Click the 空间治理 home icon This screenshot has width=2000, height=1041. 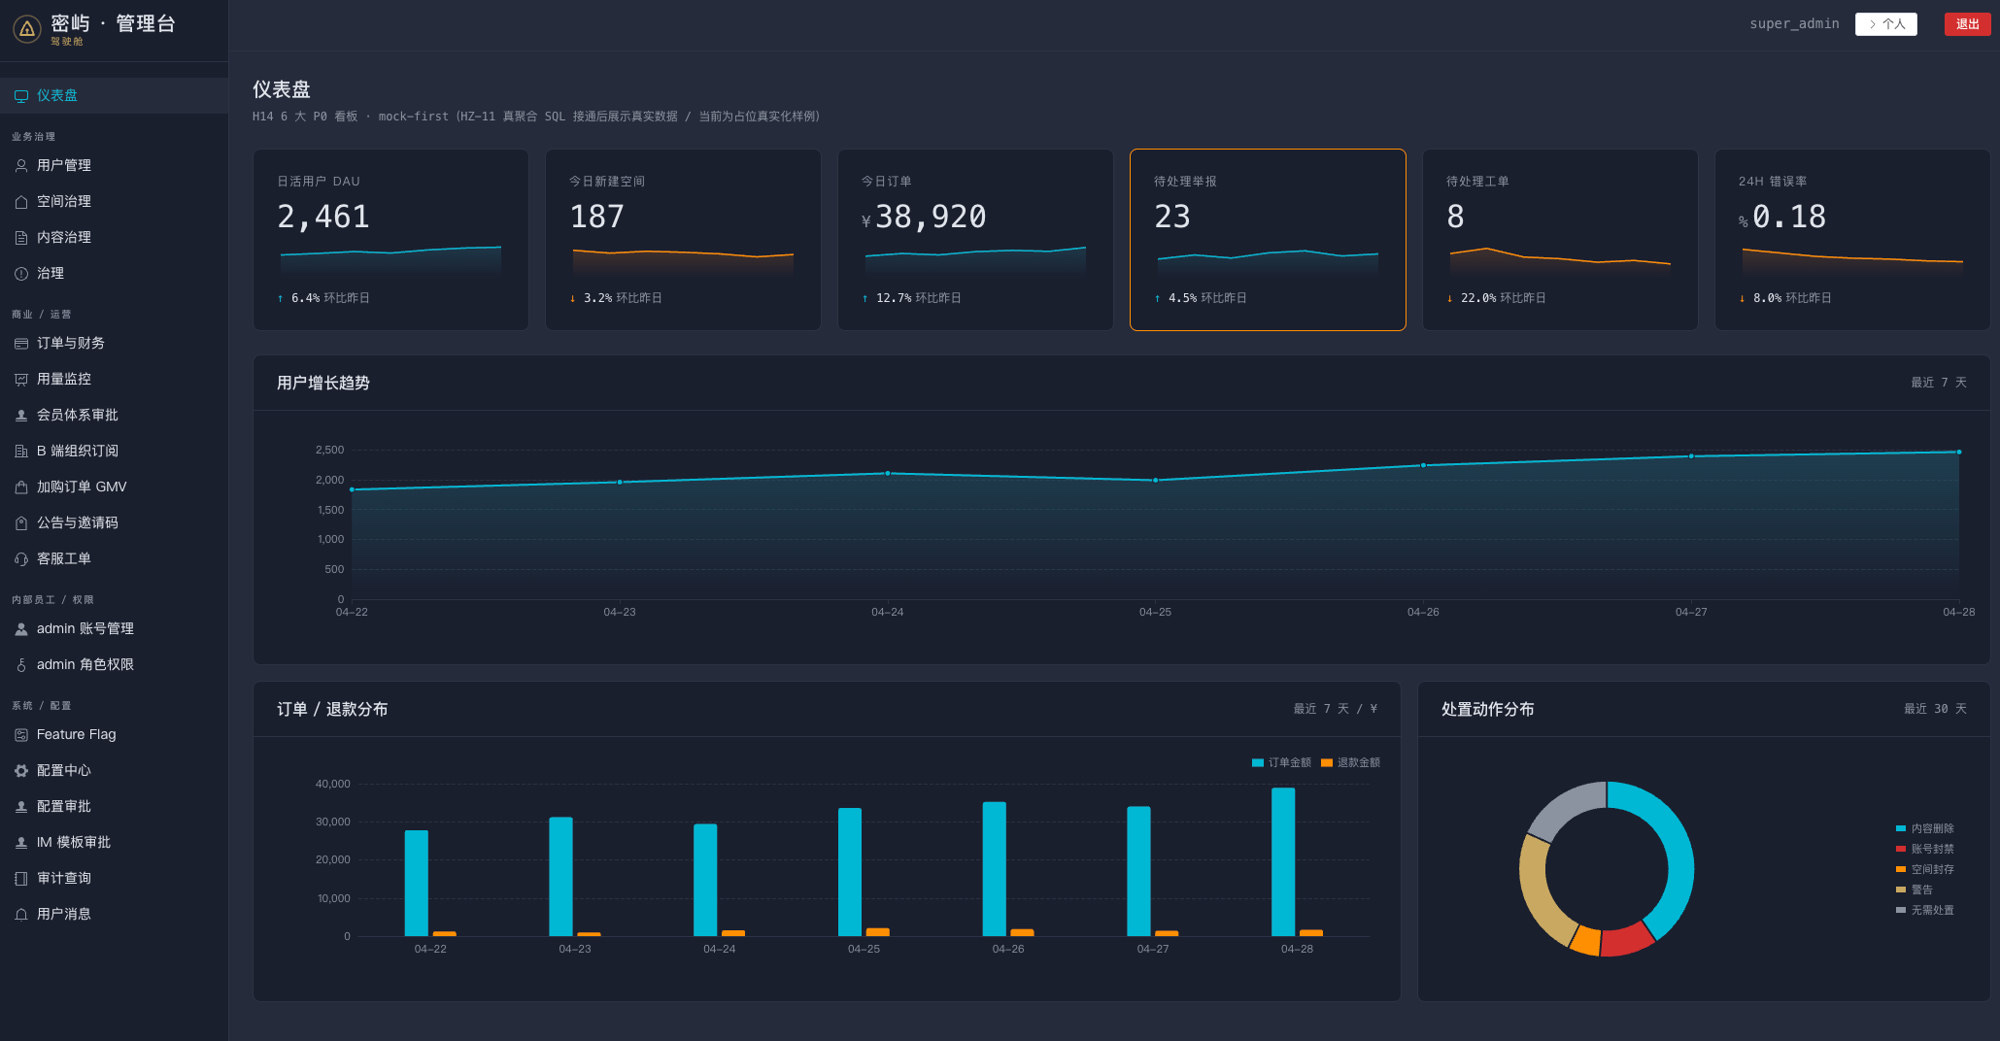21,202
